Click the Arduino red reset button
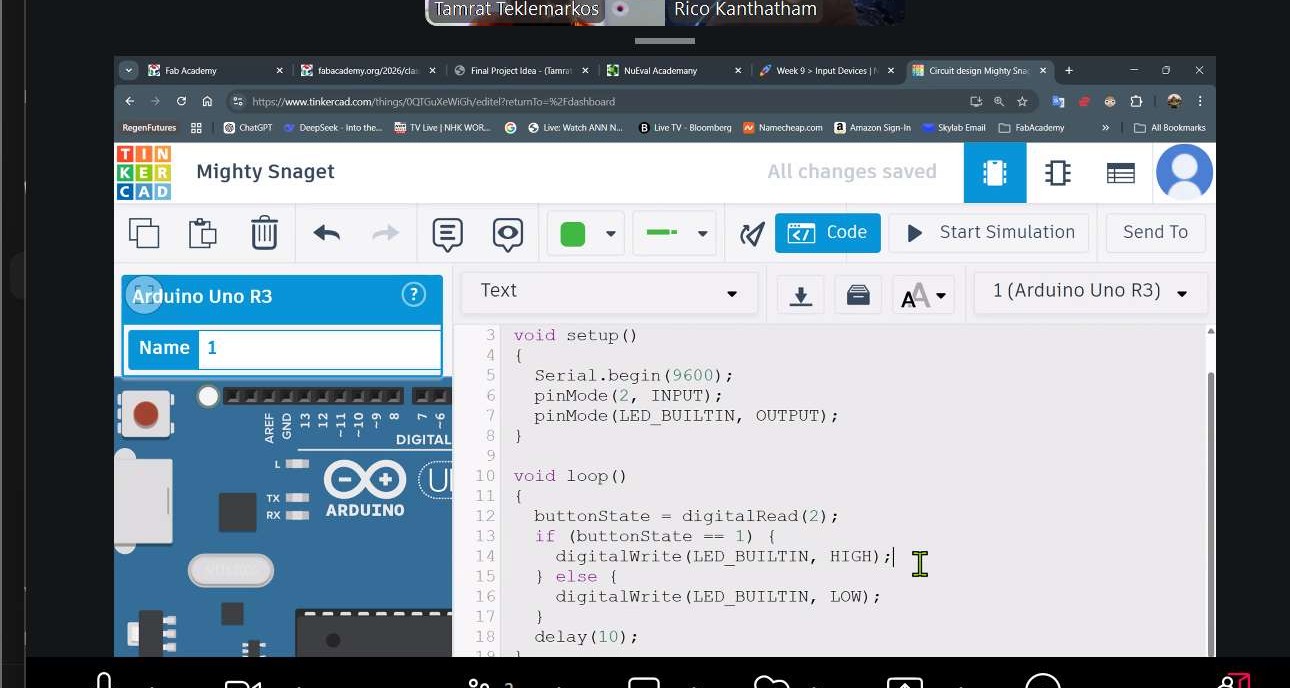The width and height of the screenshot is (1290, 688). tap(146, 414)
